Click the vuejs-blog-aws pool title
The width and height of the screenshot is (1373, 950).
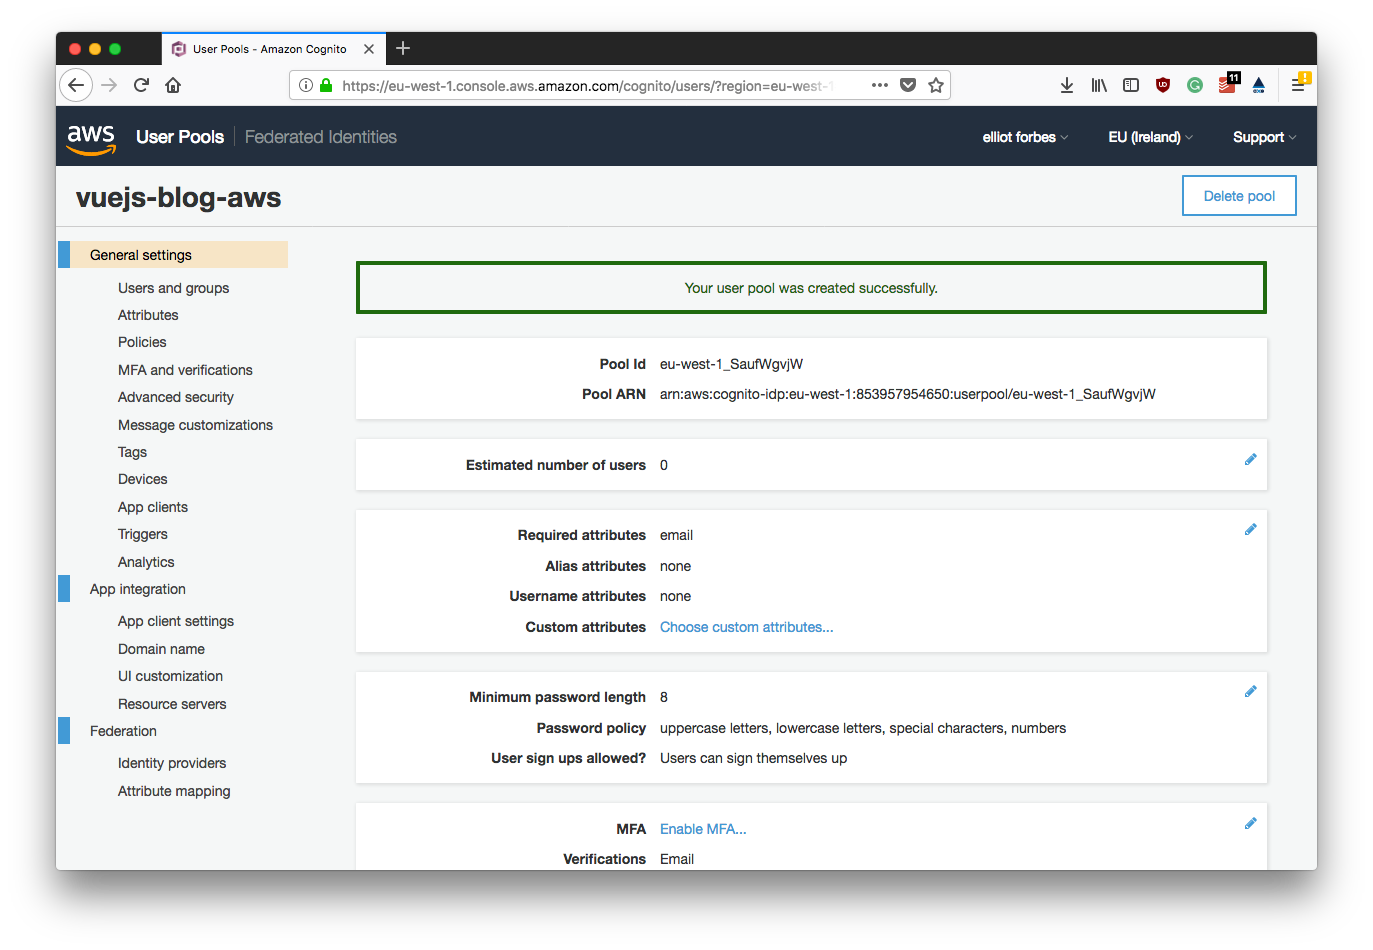(178, 198)
